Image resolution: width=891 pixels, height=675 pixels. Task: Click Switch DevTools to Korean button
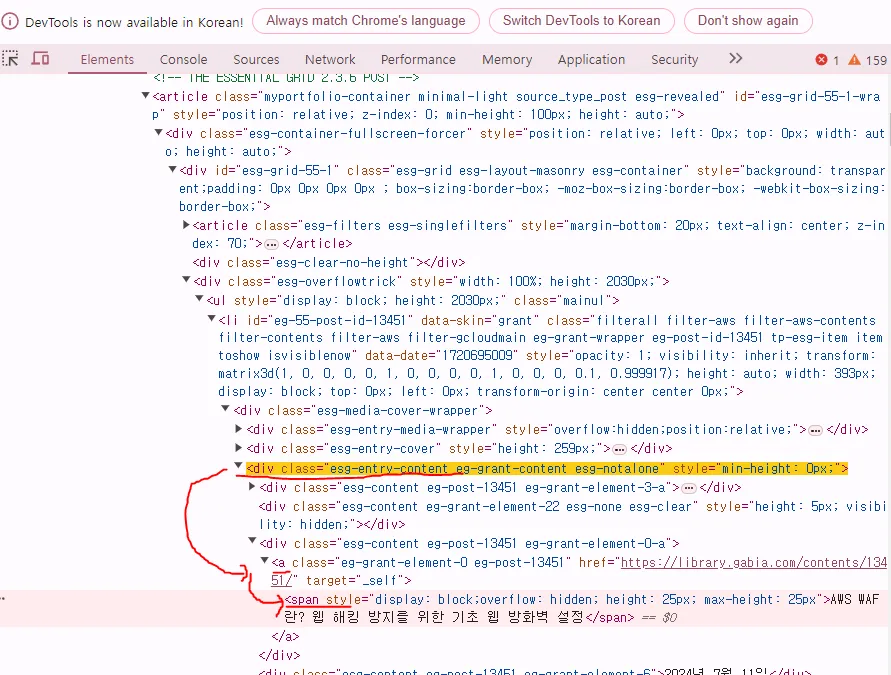(x=581, y=21)
